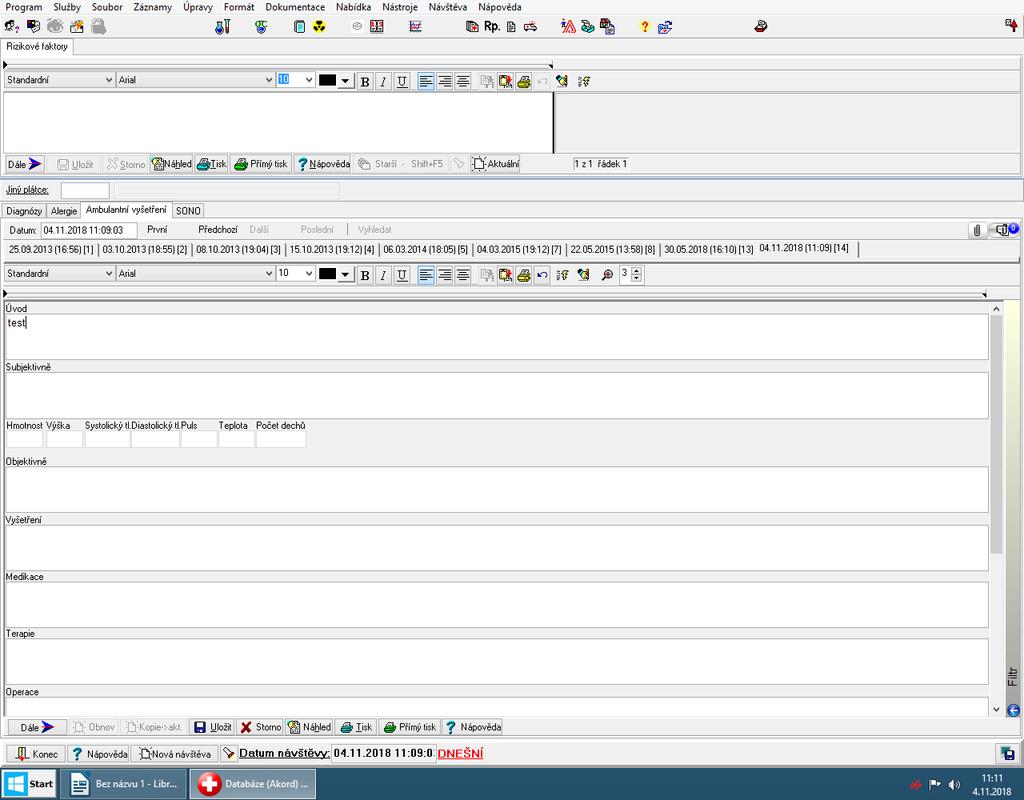Click the Předchozí record navigation link

click(217, 230)
